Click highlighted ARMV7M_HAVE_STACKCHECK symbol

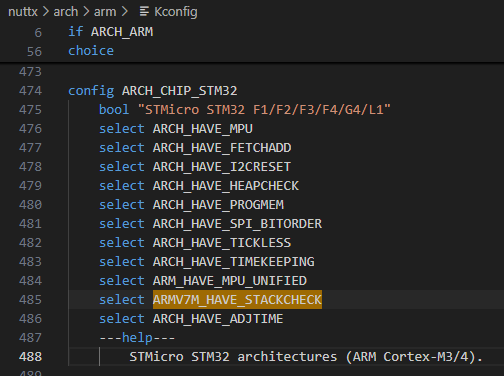click(x=237, y=300)
